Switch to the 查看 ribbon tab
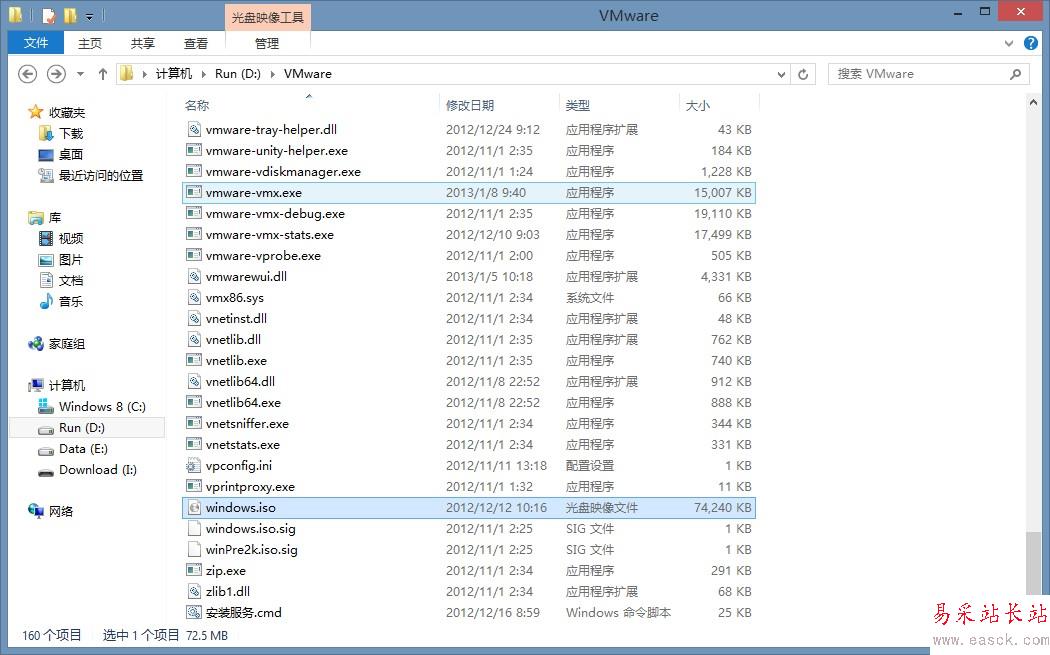 point(196,44)
